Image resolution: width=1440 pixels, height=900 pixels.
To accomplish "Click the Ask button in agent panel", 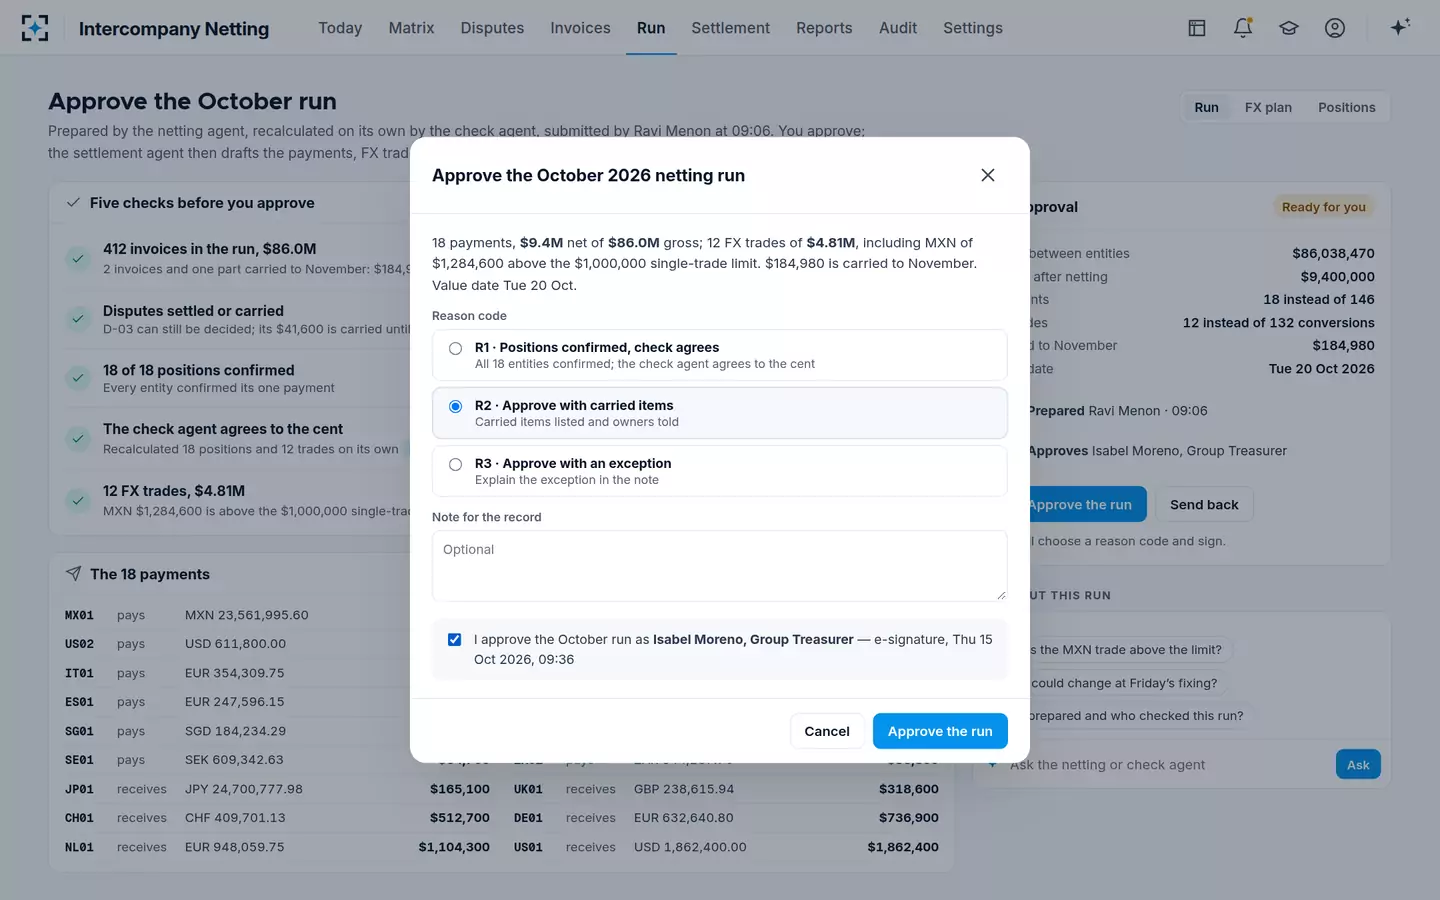I will [1358, 765].
